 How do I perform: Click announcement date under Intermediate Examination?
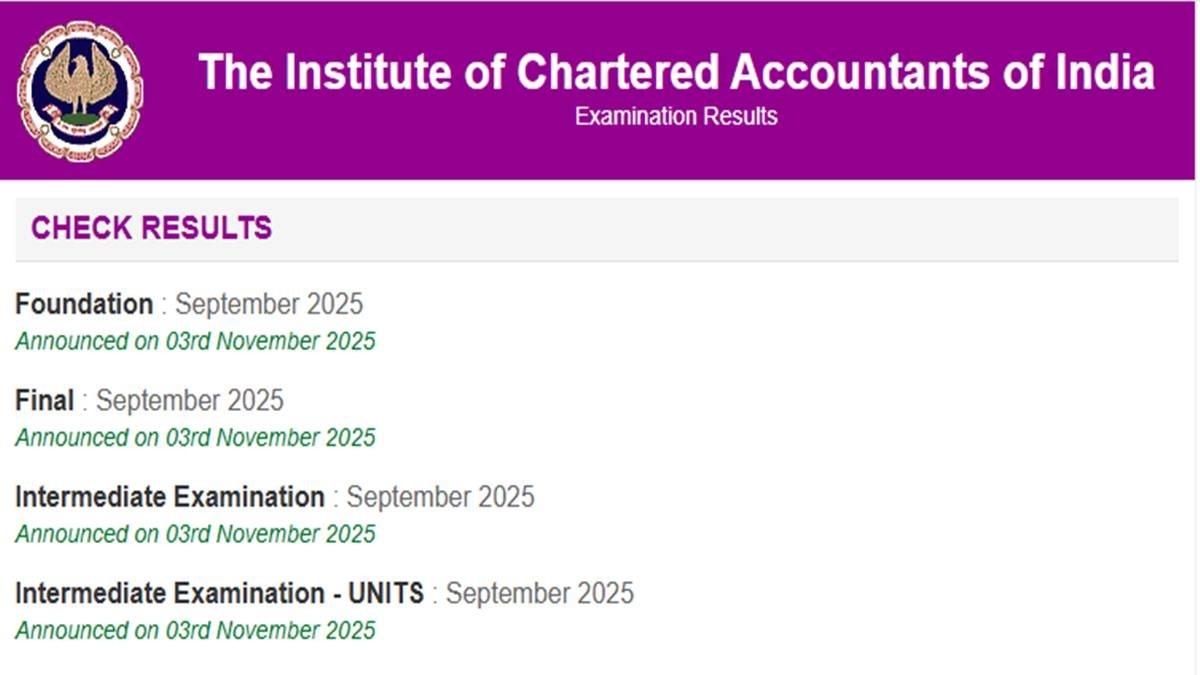[195, 534]
